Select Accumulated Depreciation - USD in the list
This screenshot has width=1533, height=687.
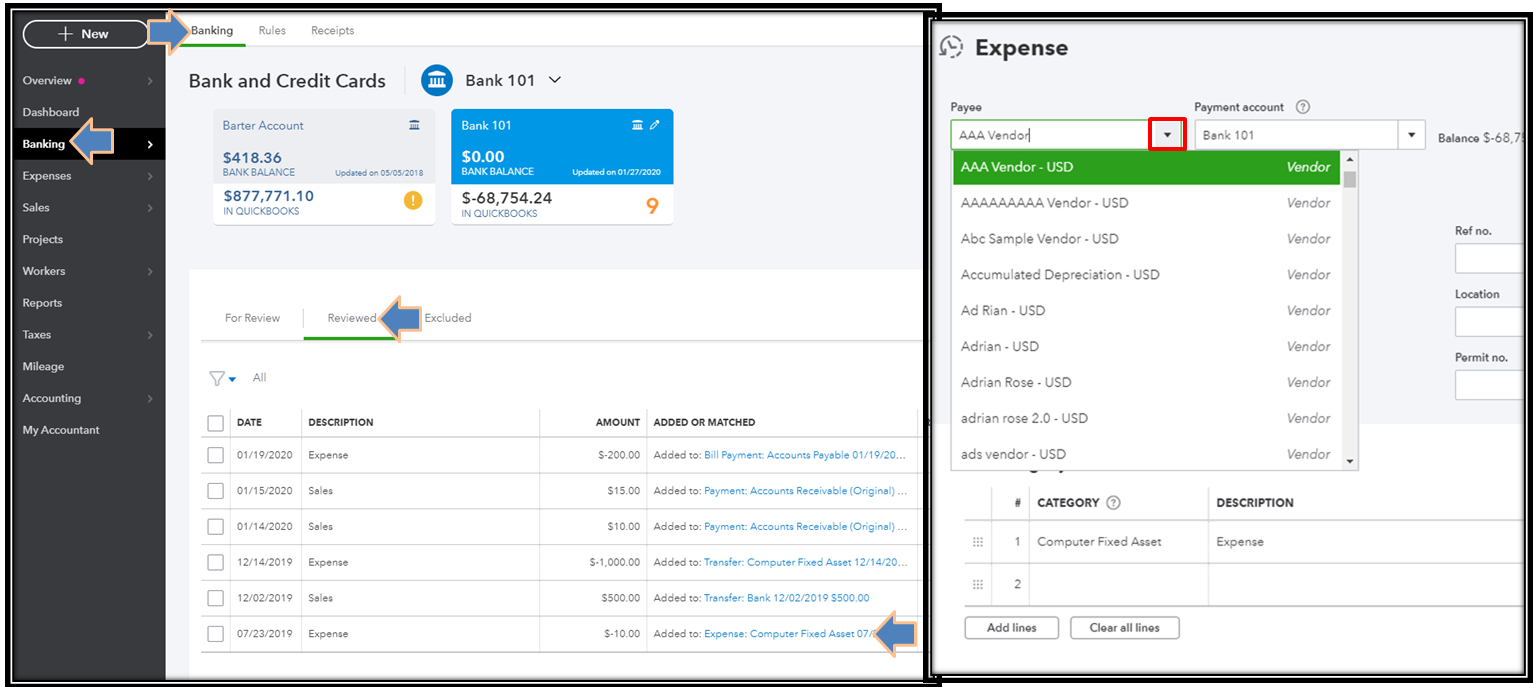[x=1146, y=275]
